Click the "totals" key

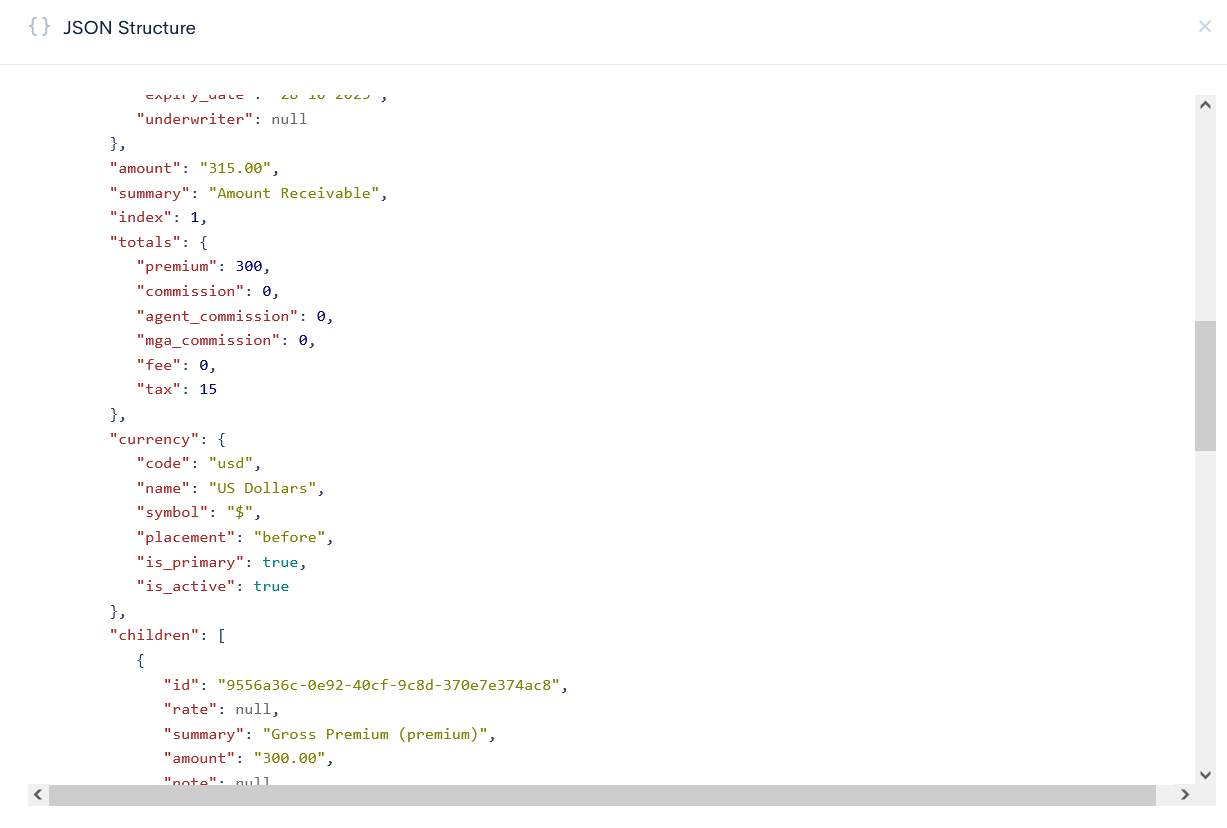141,242
